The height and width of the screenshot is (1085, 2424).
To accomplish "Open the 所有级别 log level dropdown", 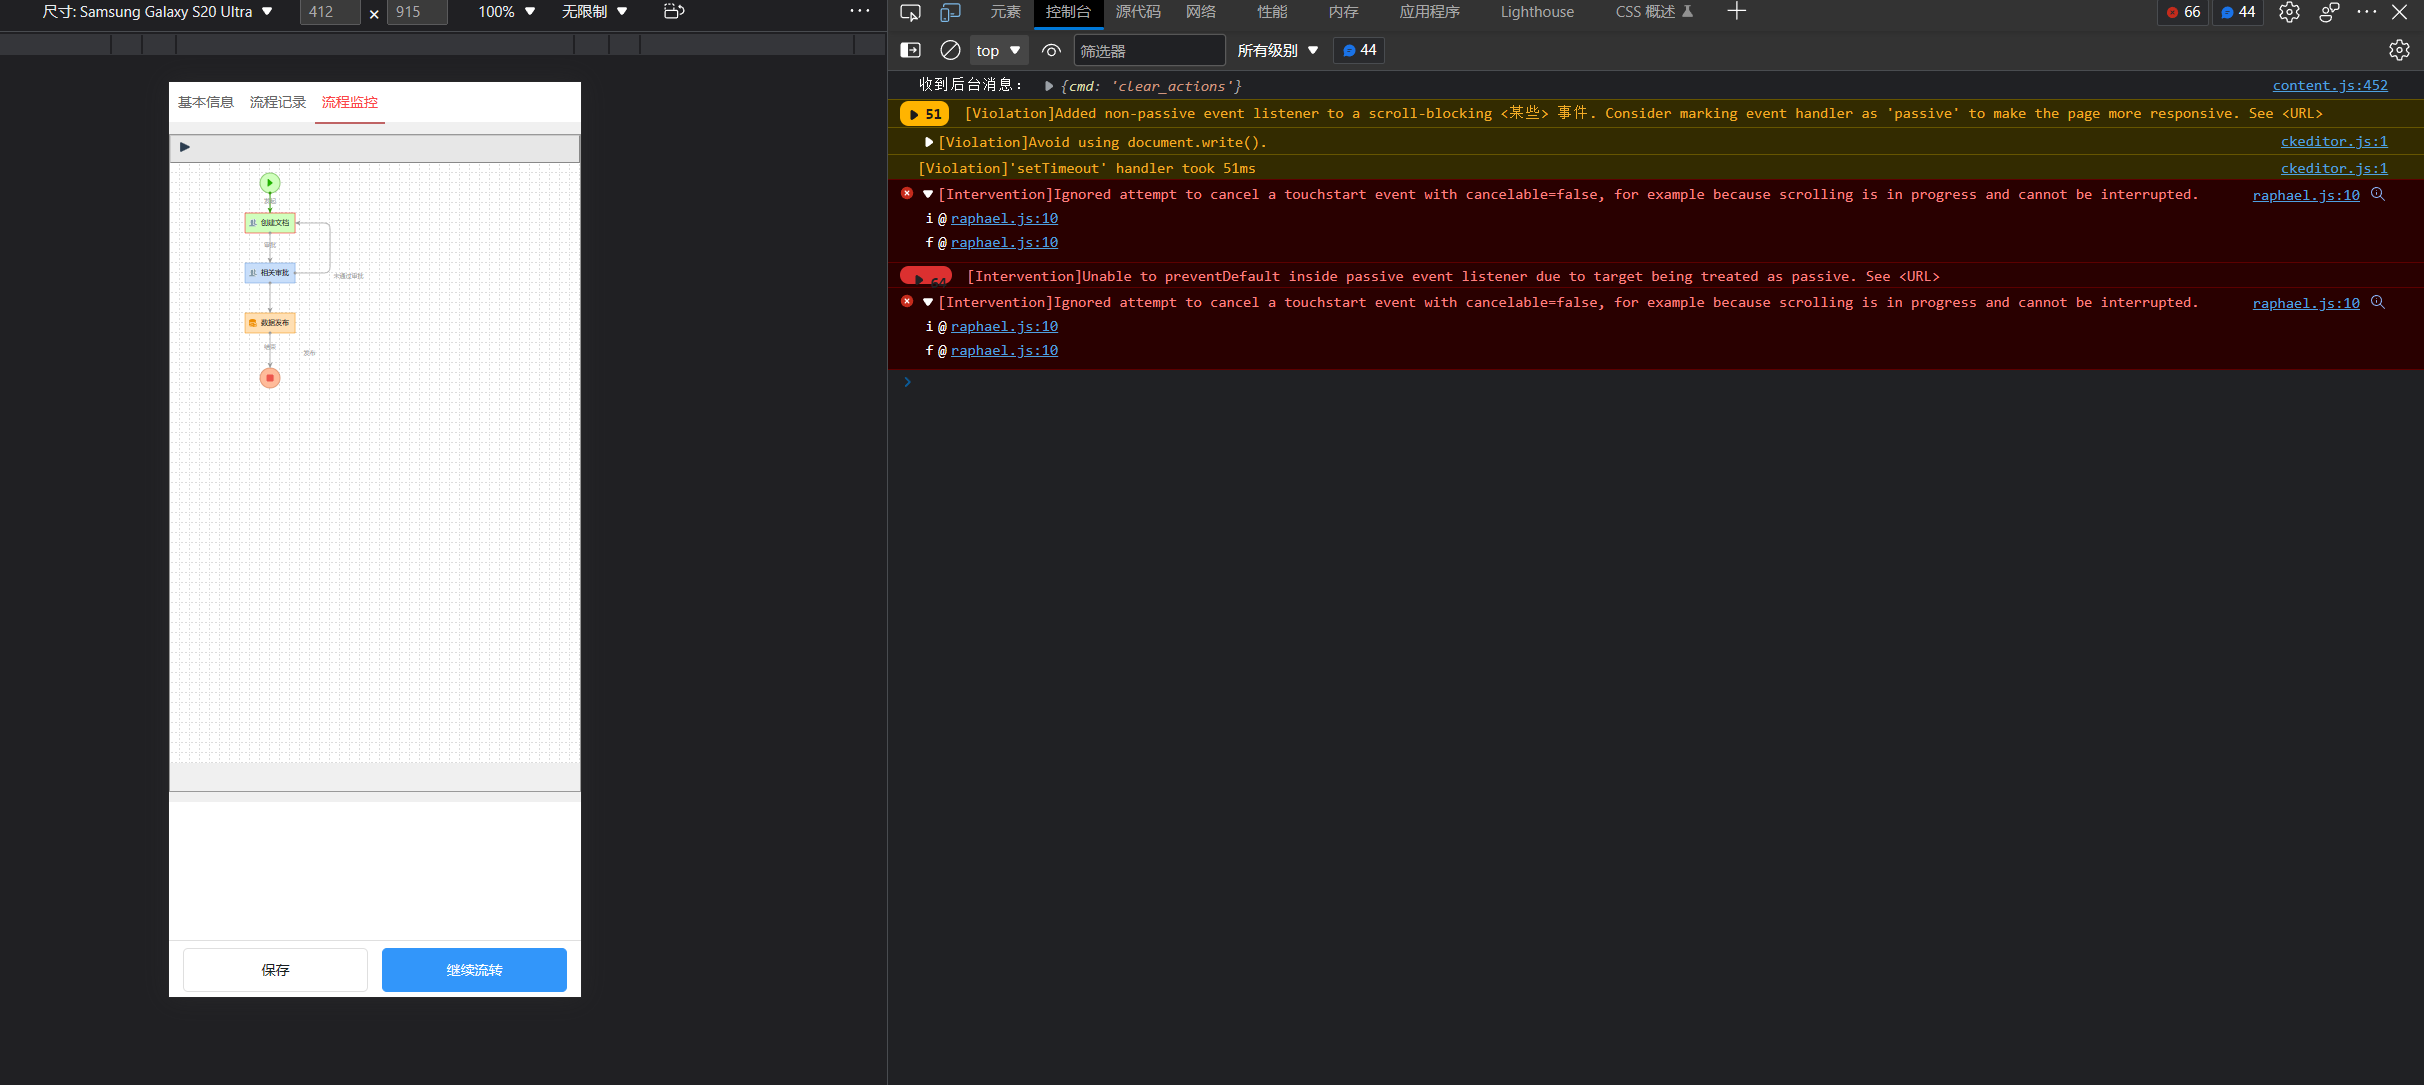I will pos(1277,50).
